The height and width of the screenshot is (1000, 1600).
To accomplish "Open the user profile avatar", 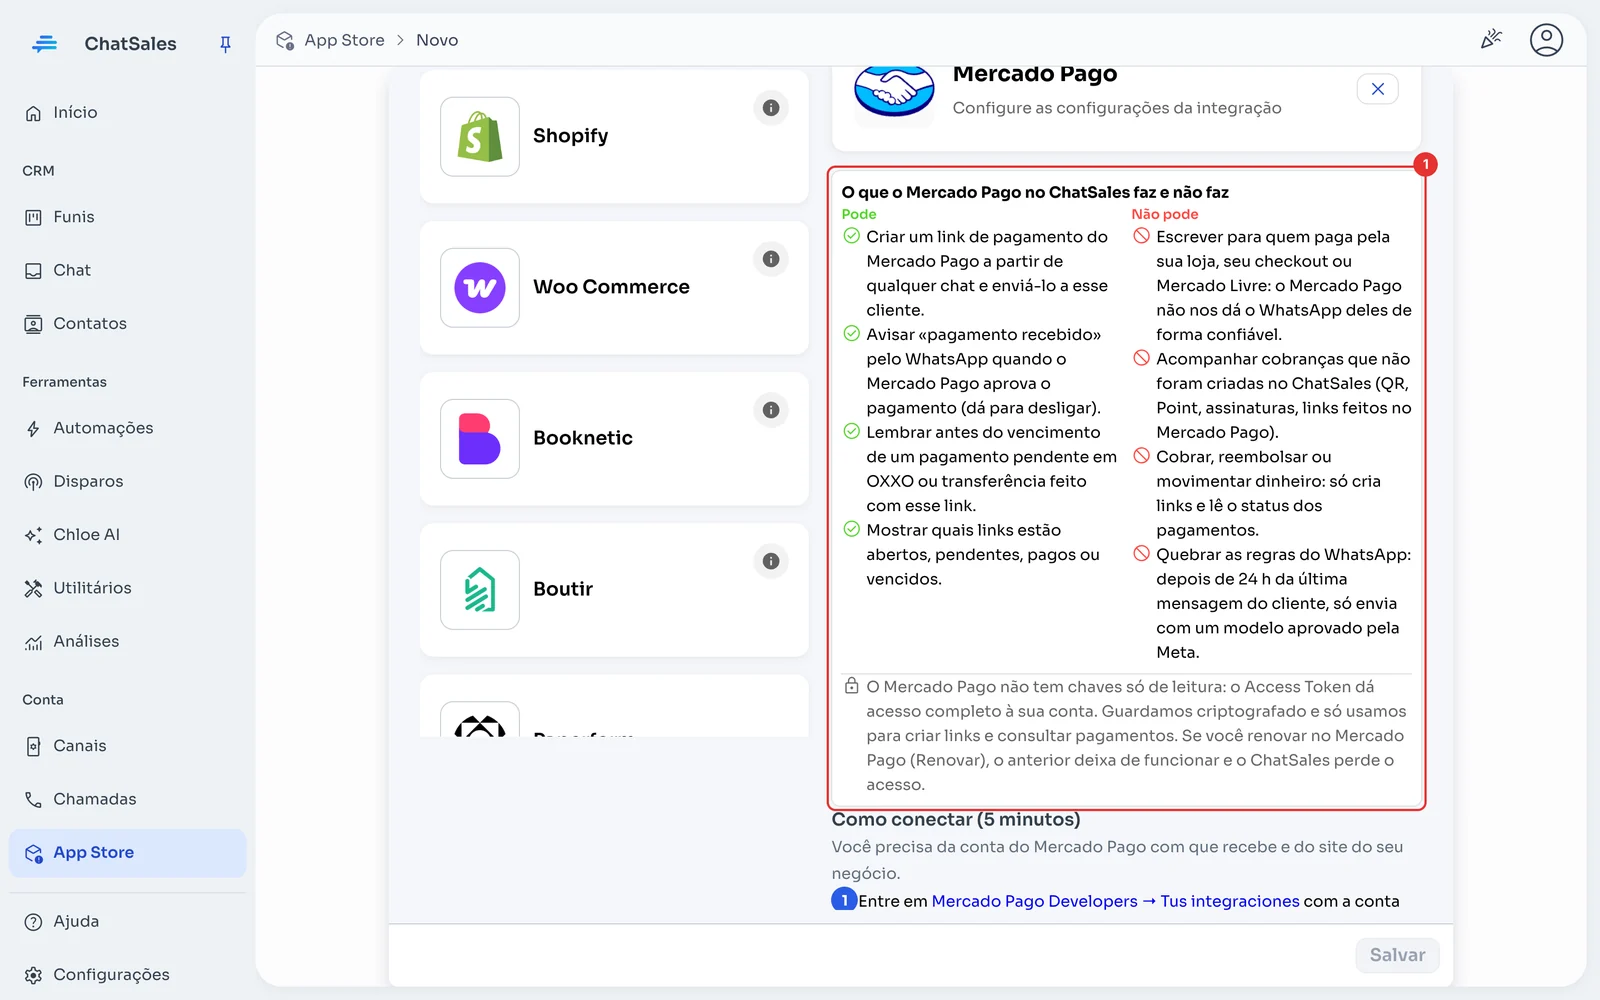I will point(1546,40).
